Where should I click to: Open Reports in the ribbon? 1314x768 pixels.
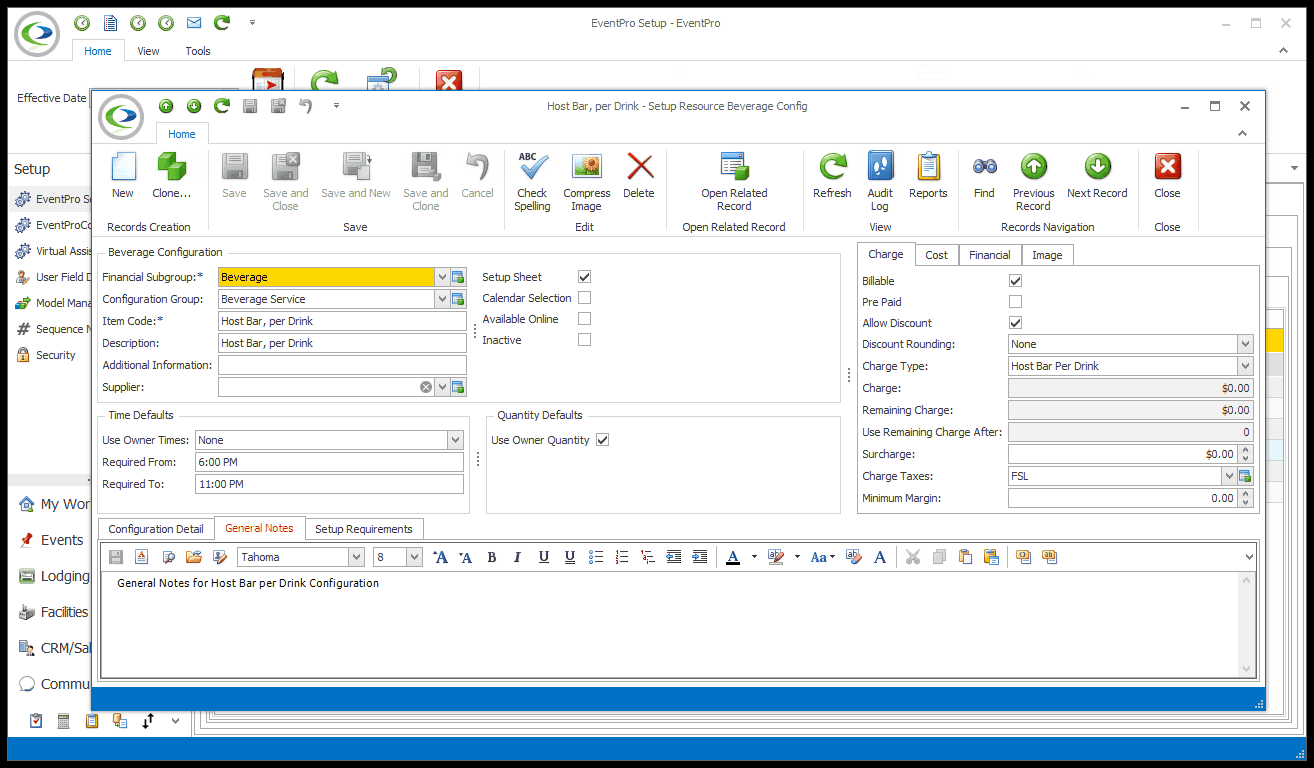(x=928, y=176)
